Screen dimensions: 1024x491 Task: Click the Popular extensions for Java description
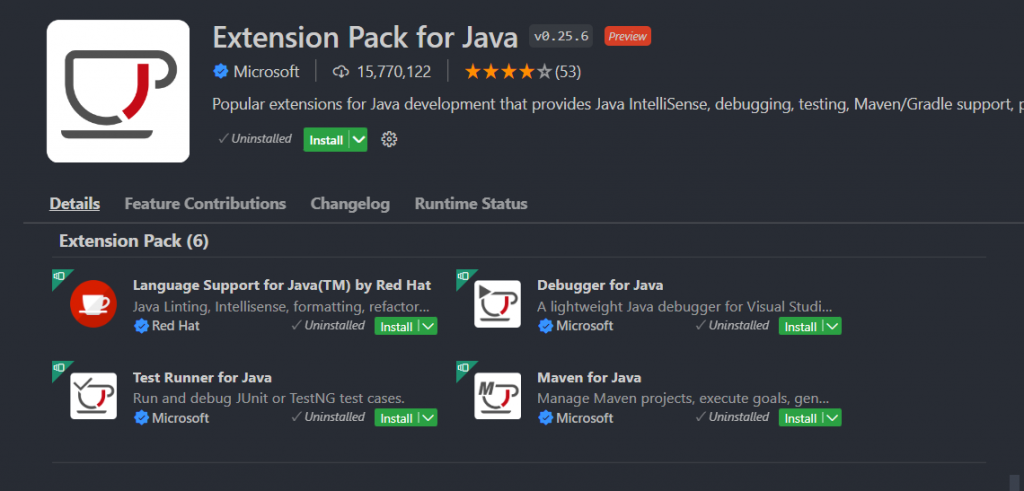pyautogui.click(x=618, y=104)
